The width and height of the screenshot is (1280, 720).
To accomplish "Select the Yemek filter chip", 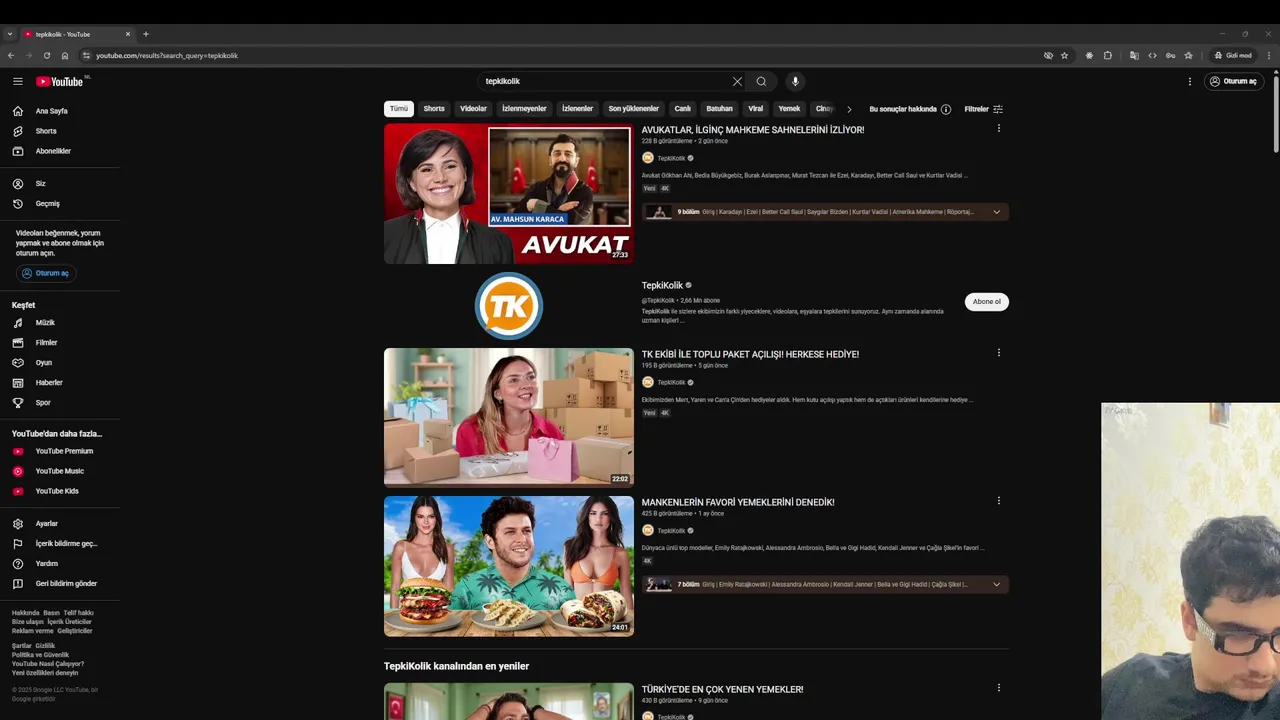I will pyautogui.click(x=790, y=109).
